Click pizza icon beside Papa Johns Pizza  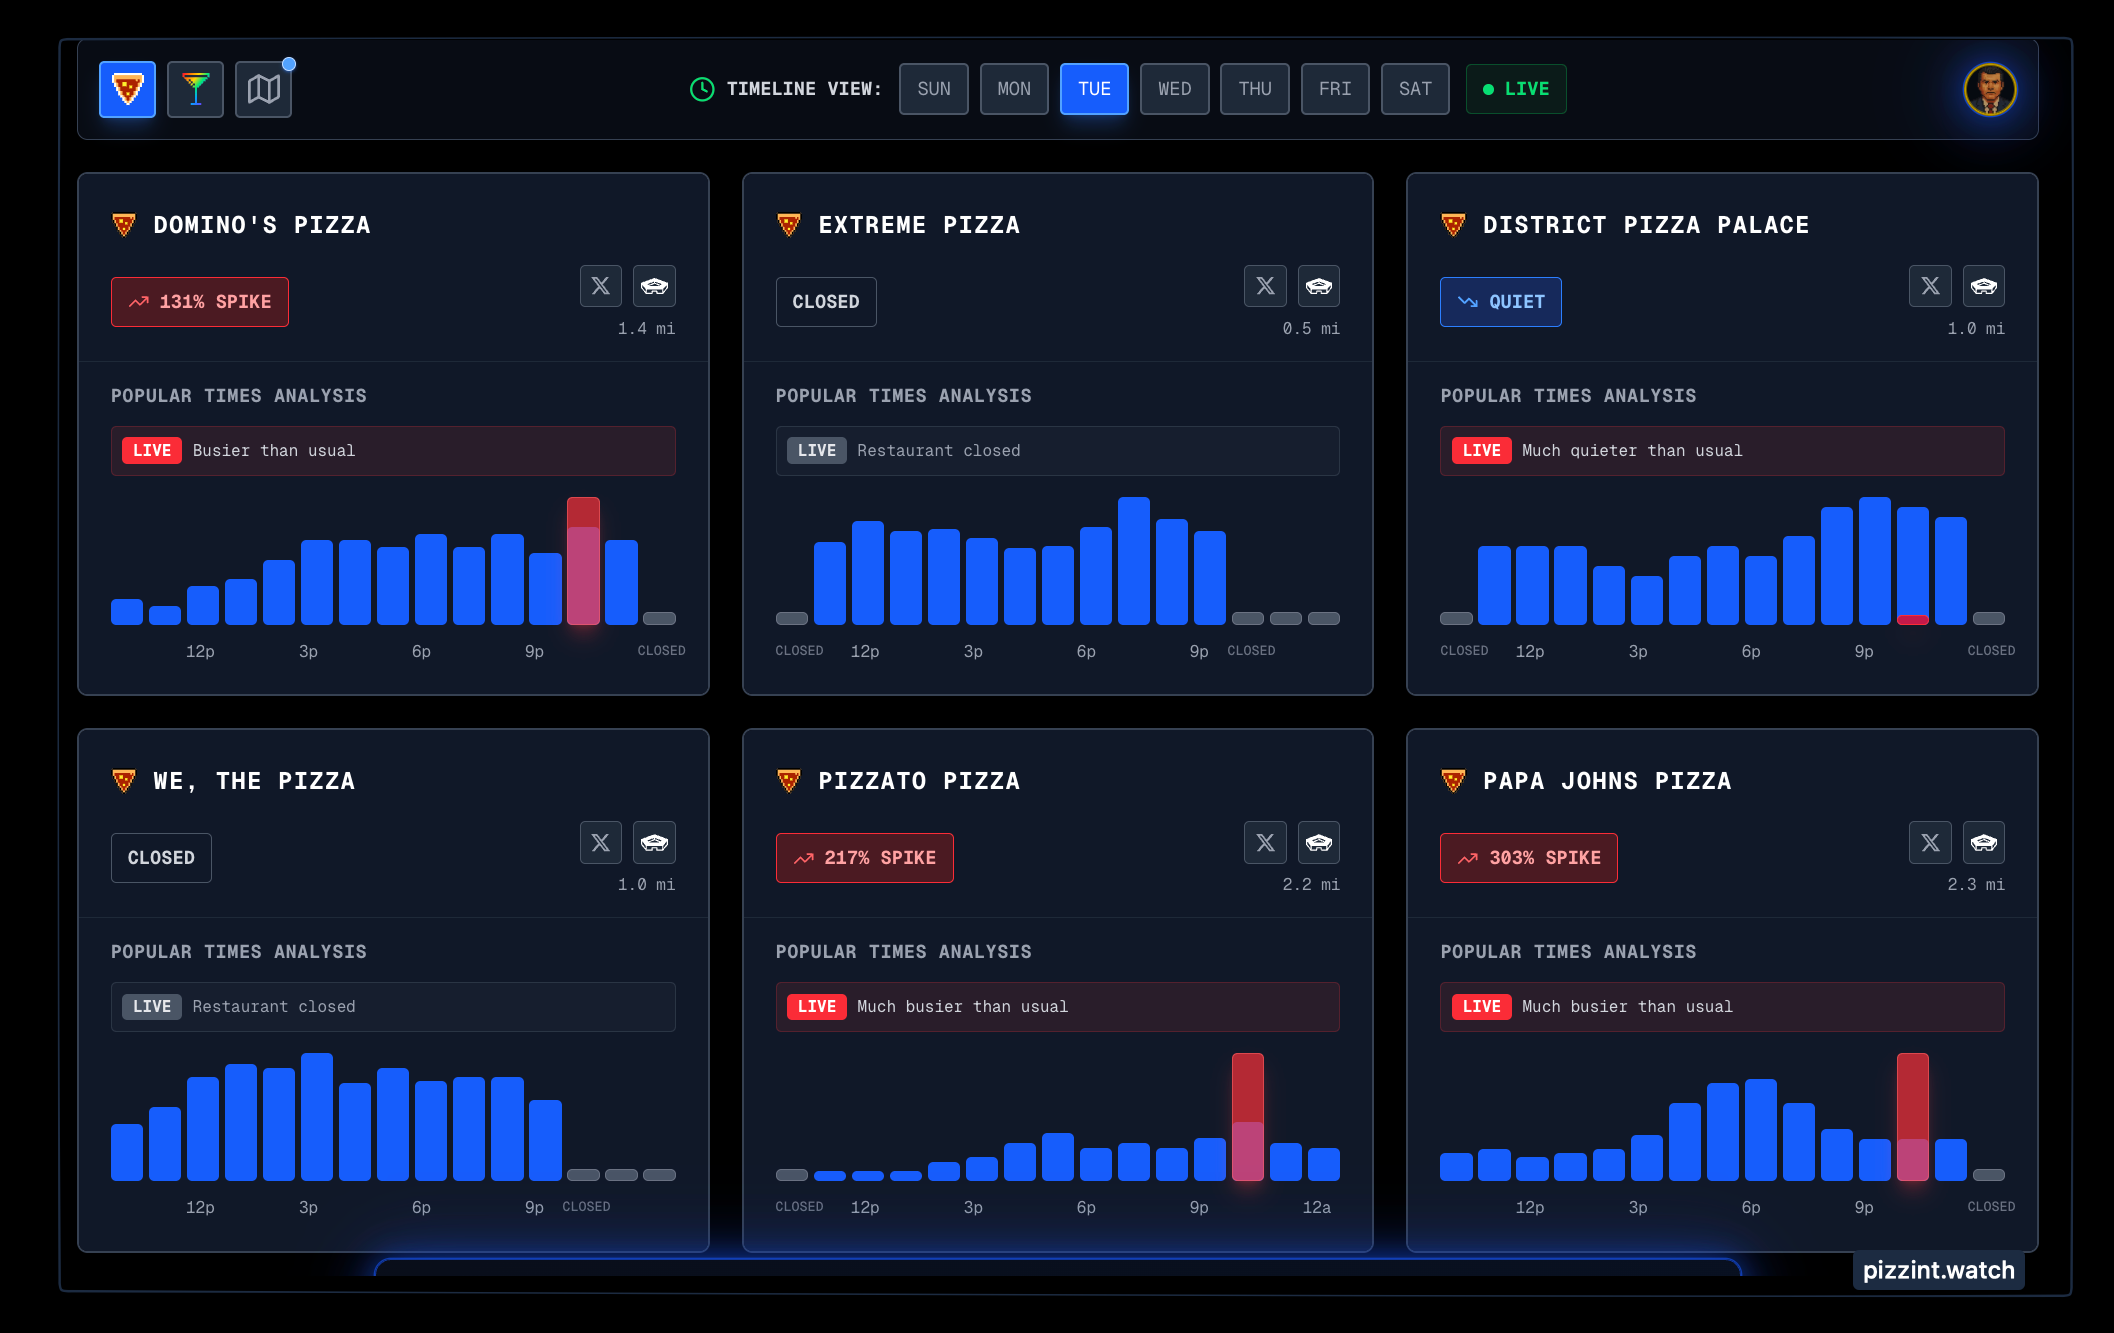1453,781
